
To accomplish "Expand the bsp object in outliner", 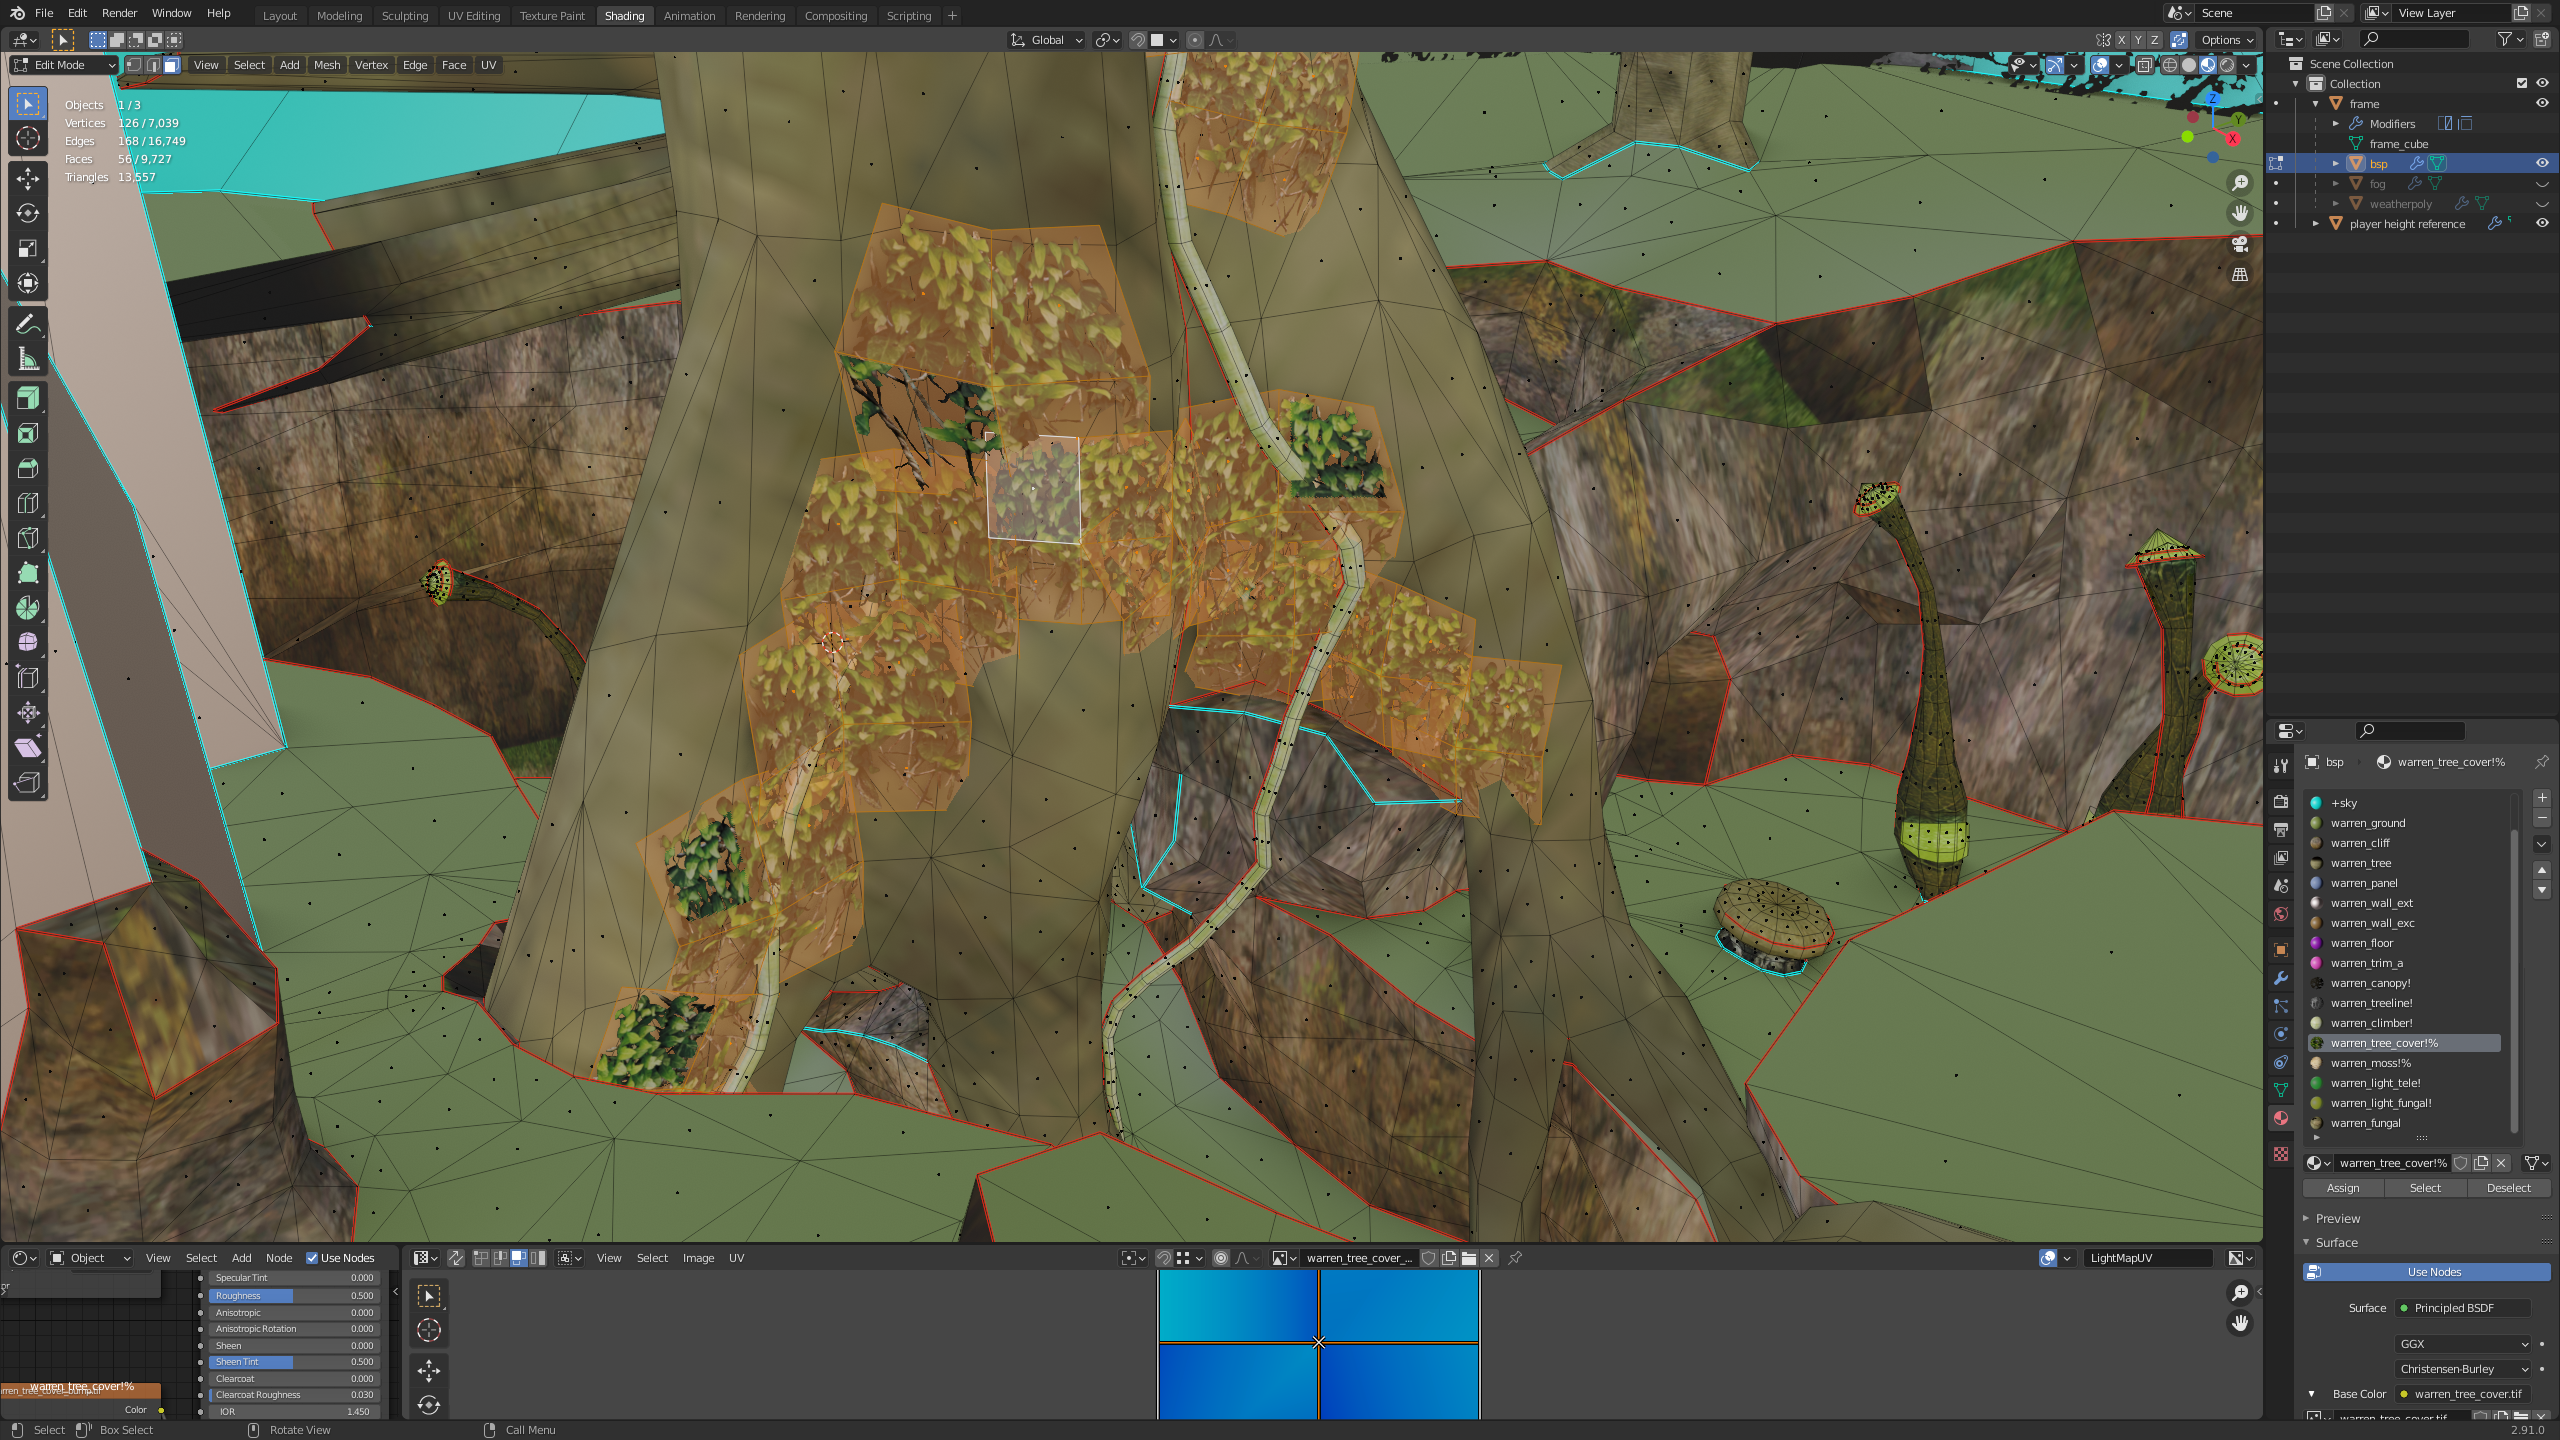I will [2336, 164].
